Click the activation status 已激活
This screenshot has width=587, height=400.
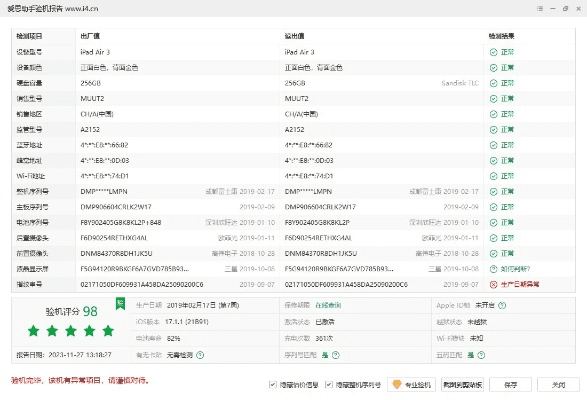coord(325,322)
